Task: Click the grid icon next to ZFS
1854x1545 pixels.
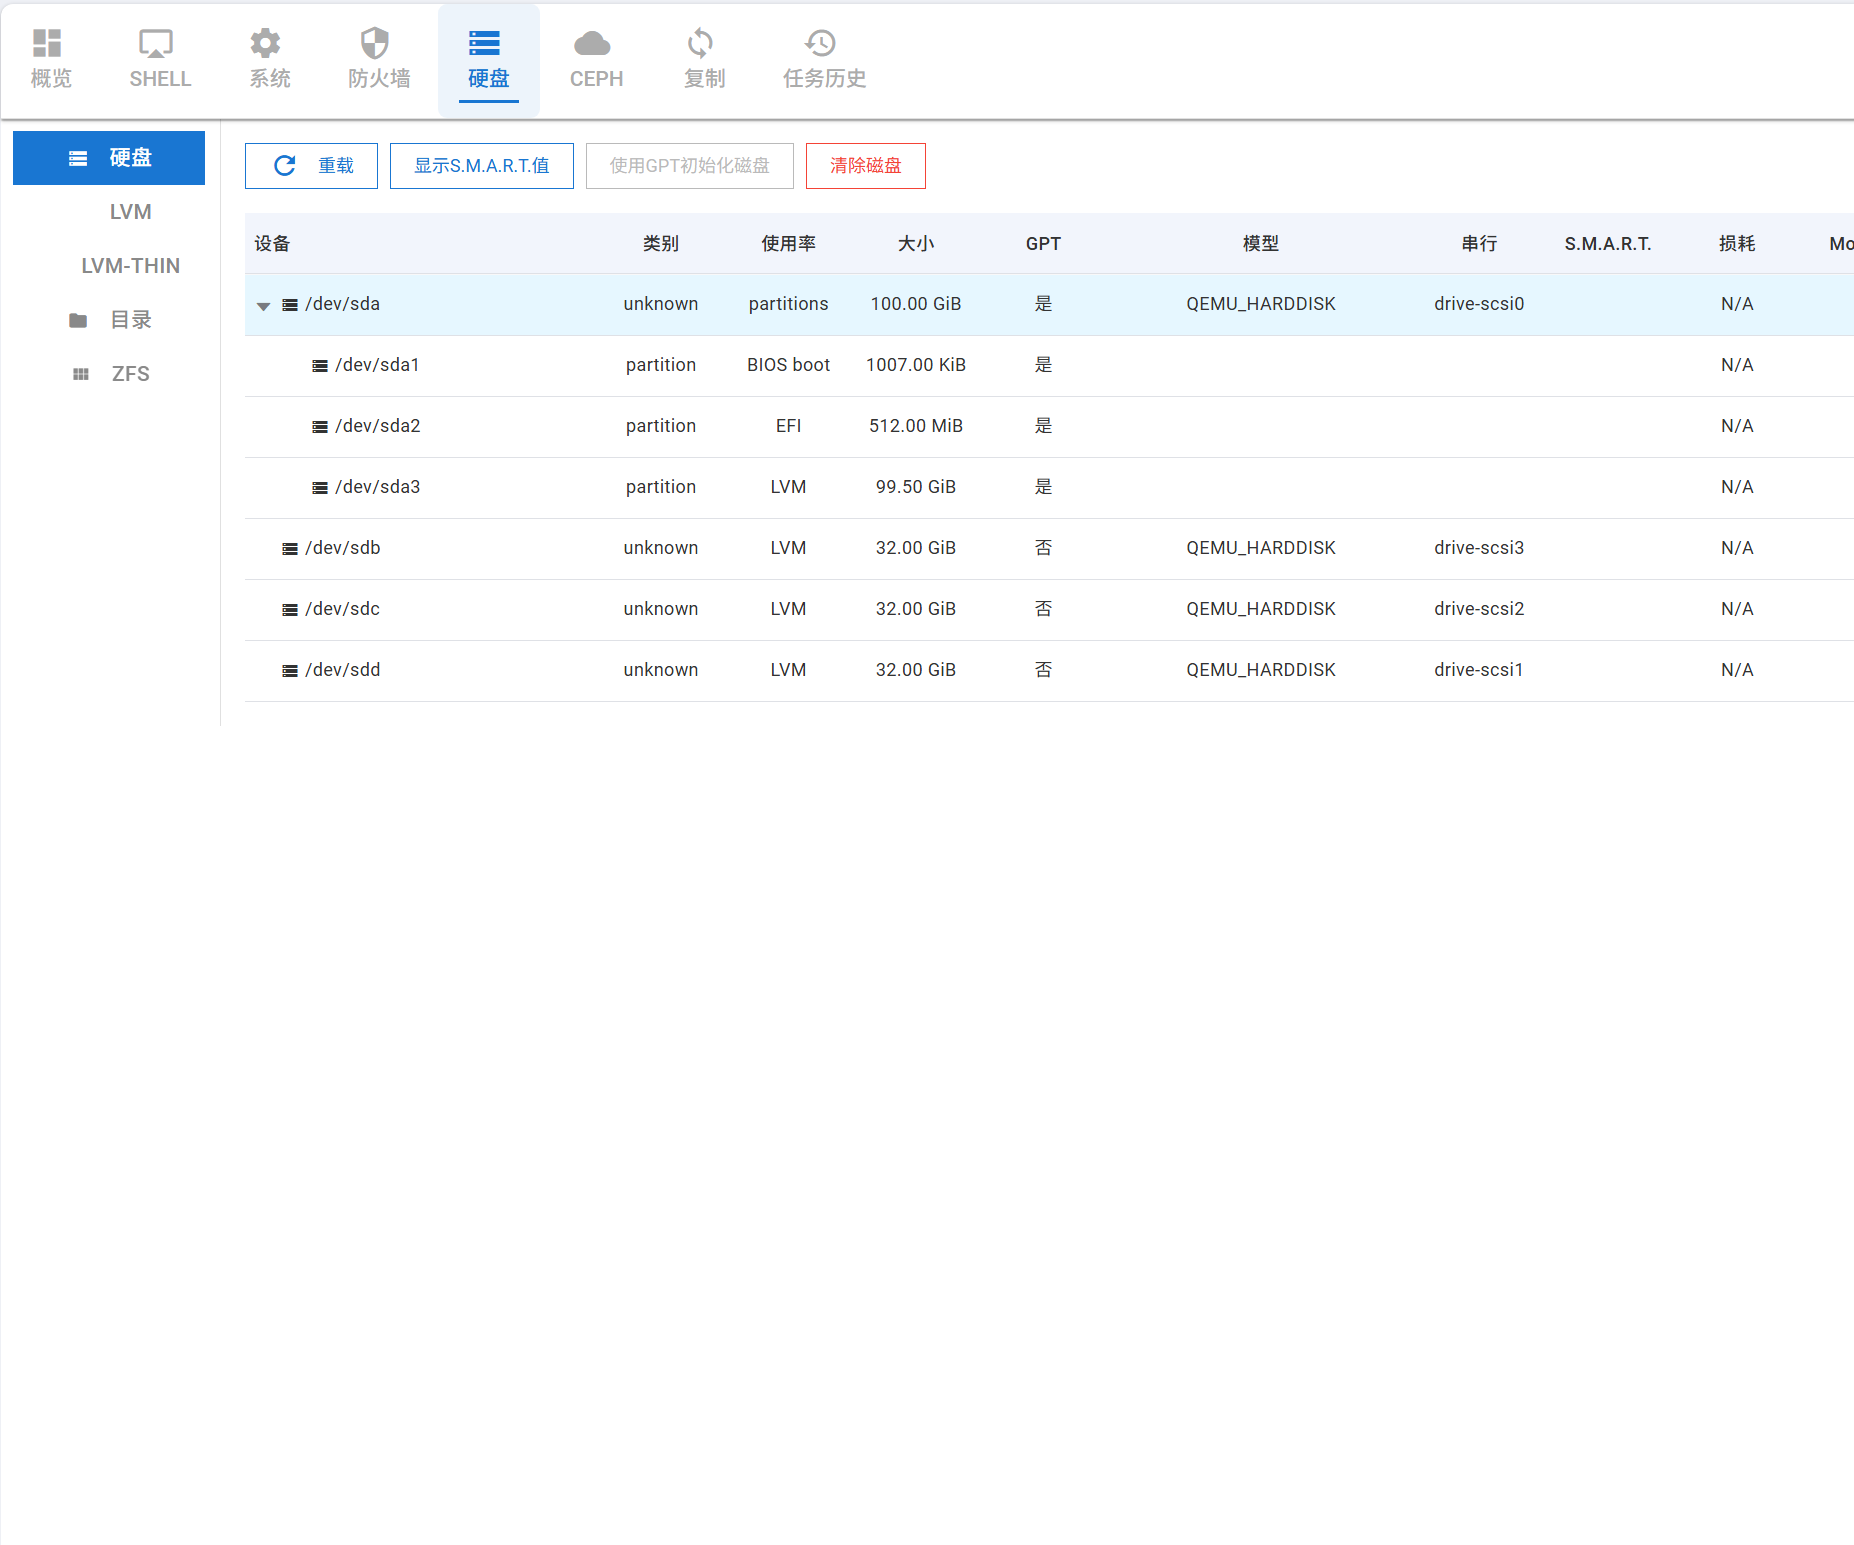Action: (x=81, y=374)
